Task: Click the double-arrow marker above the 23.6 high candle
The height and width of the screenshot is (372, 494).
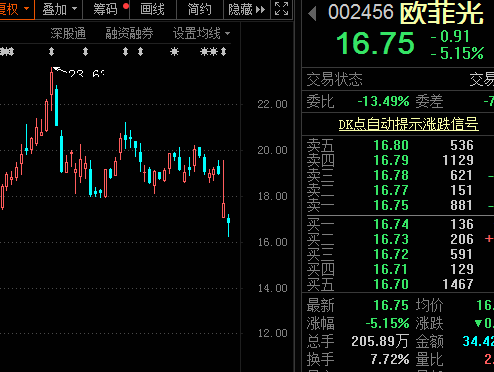Action: pyautogui.click(x=51, y=52)
